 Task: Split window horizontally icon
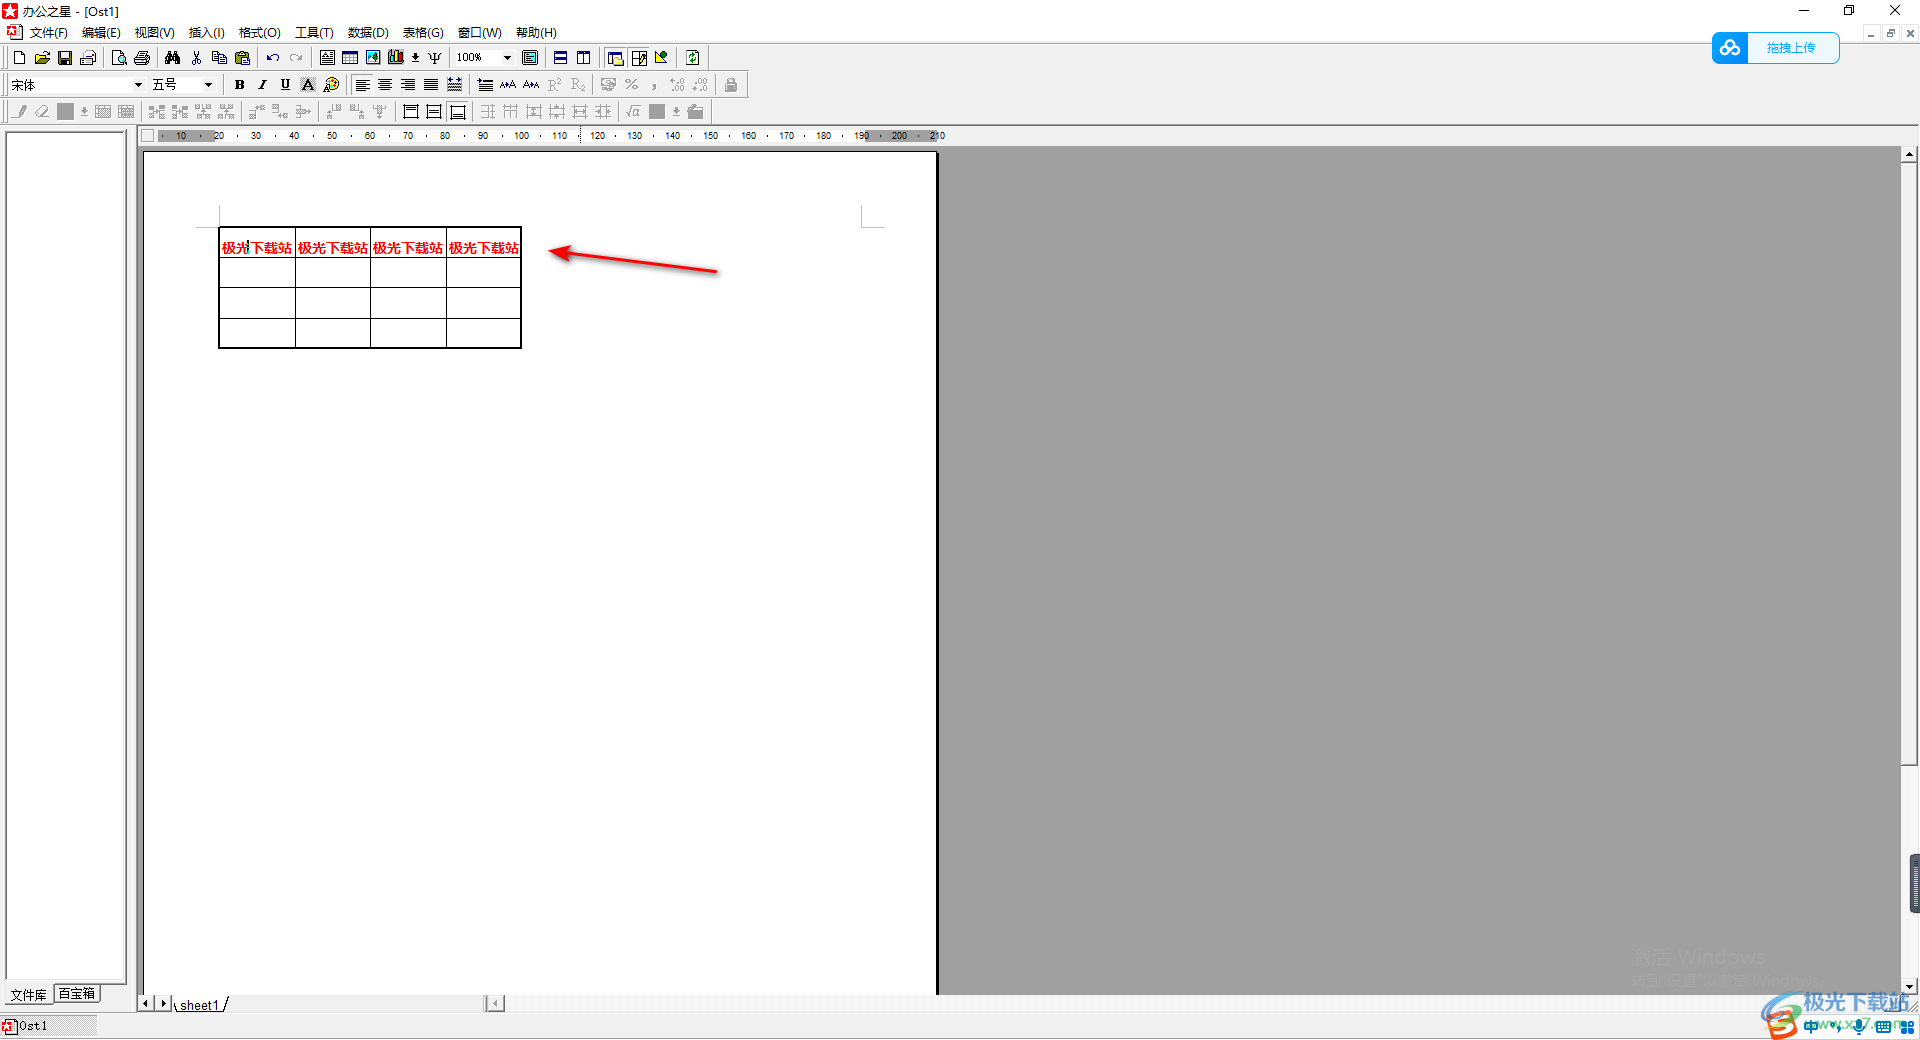(561, 58)
